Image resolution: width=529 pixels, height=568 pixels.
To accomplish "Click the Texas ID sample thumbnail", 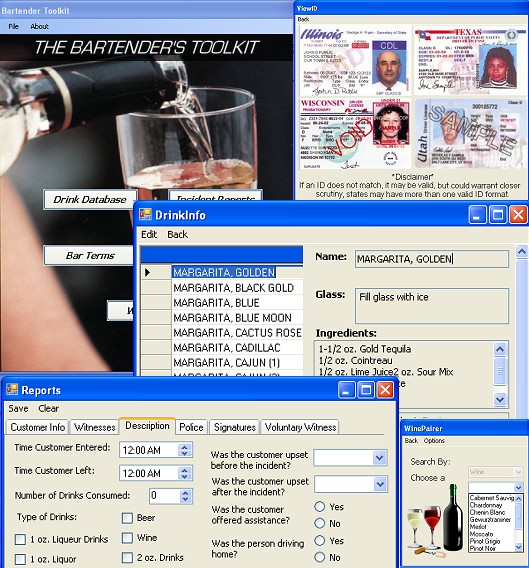I will [x=470, y=60].
